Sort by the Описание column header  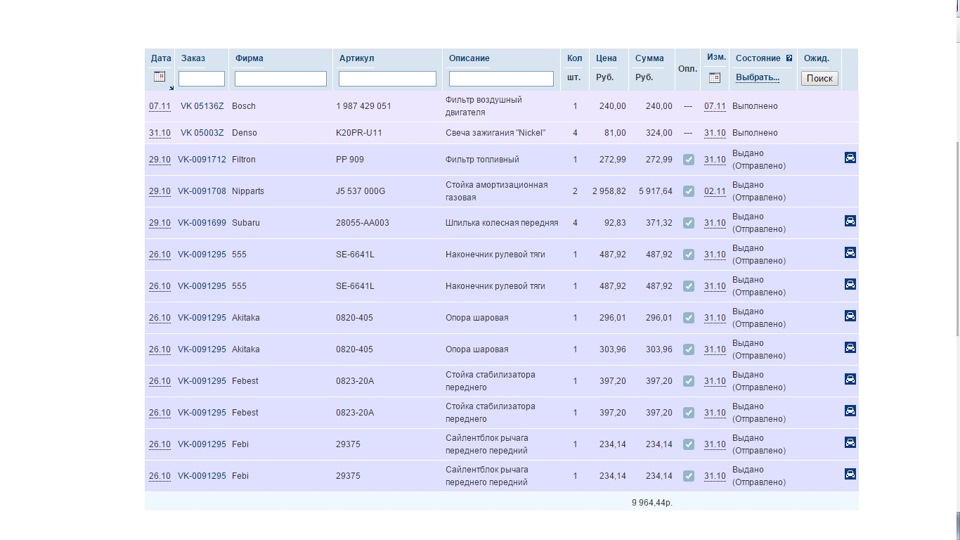(x=469, y=58)
